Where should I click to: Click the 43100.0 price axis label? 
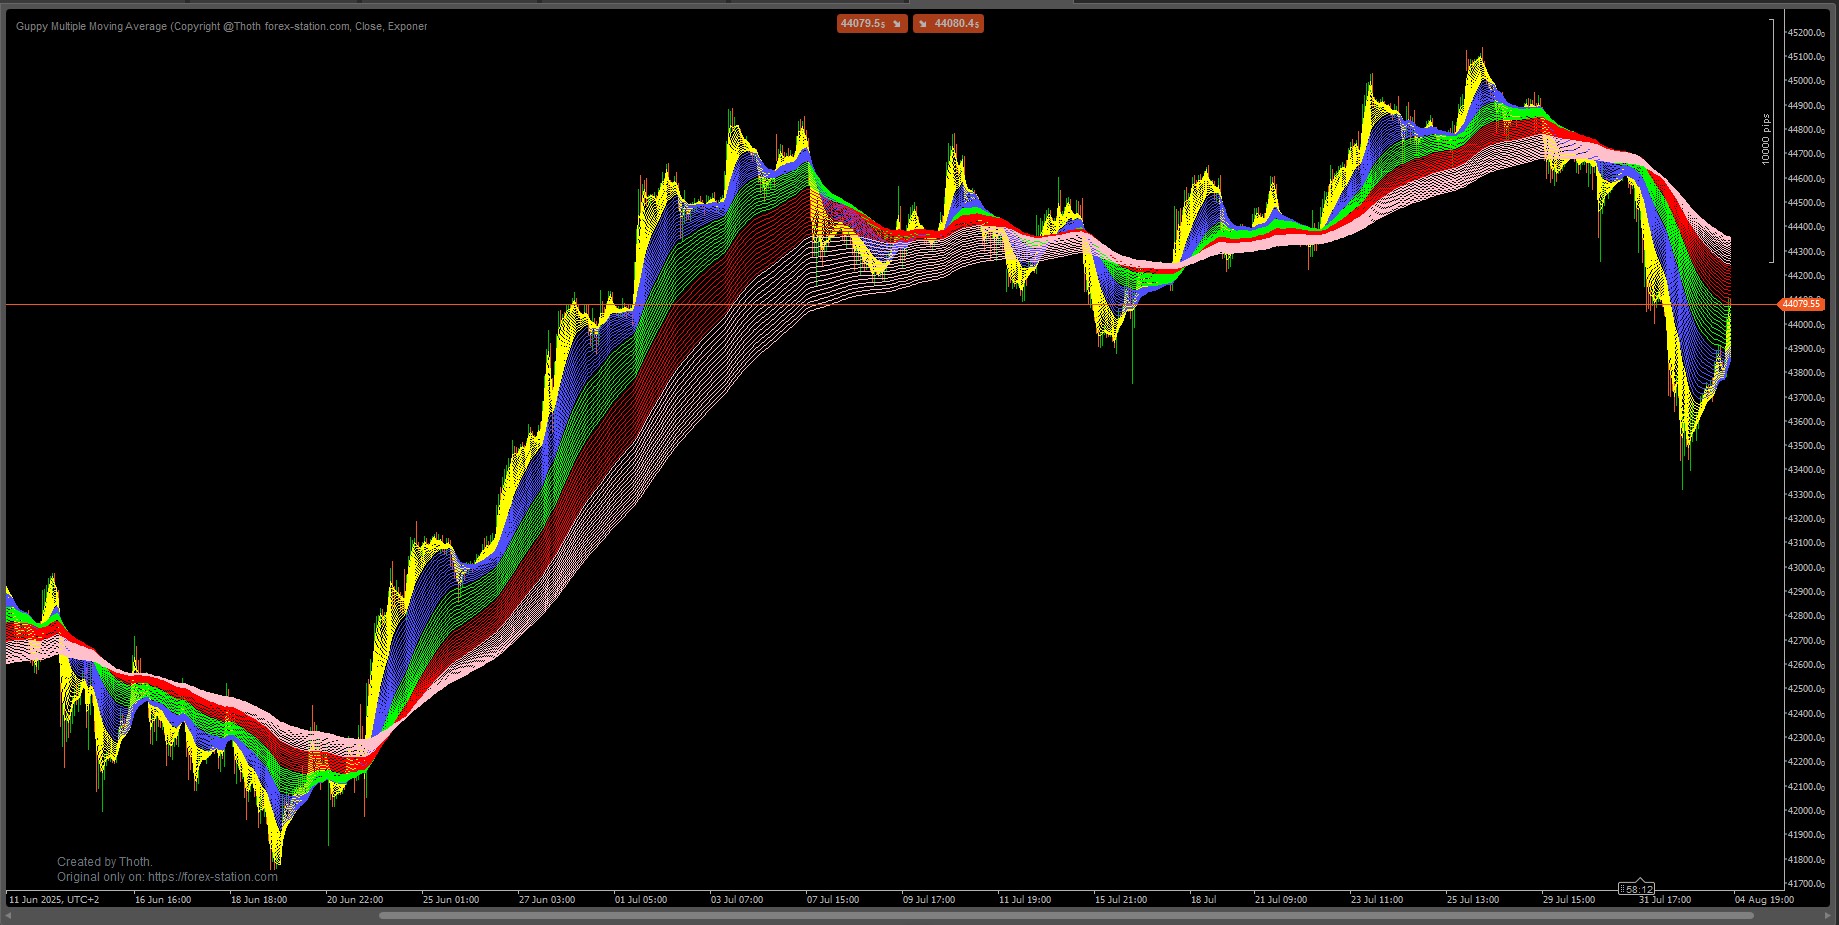pyautogui.click(x=1806, y=543)
